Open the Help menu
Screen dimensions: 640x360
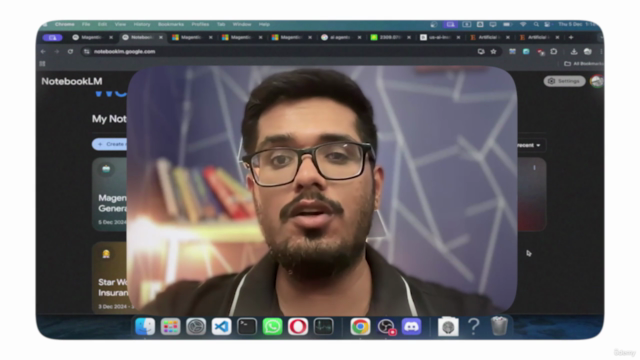[x=264, y=24]
